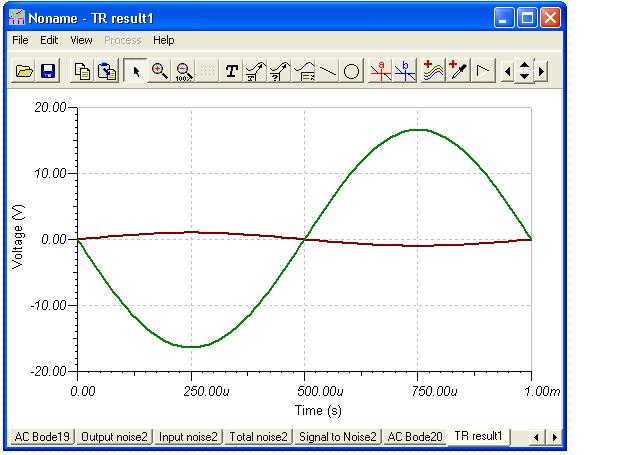Switch to the Input noise2 tab

pyautogui.click(x=188, y=437)
